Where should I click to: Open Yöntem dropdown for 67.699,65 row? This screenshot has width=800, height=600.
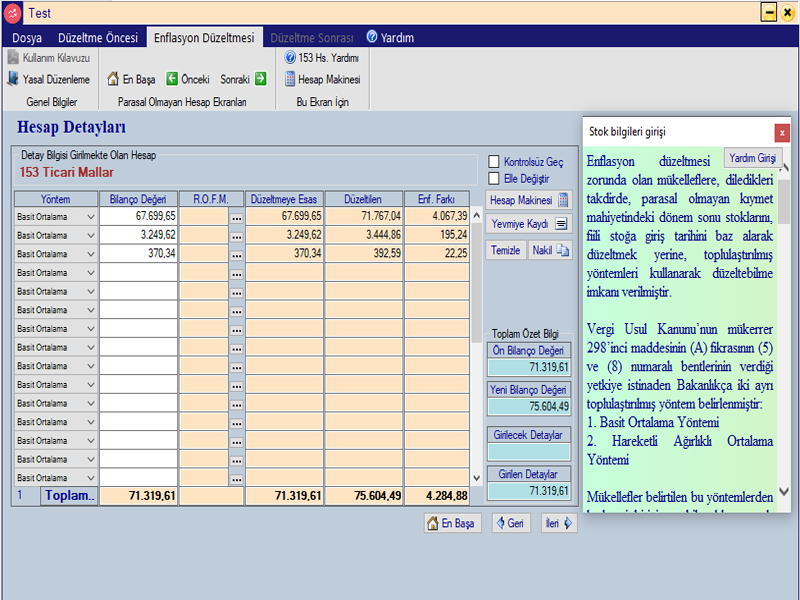tap(90, 217)
